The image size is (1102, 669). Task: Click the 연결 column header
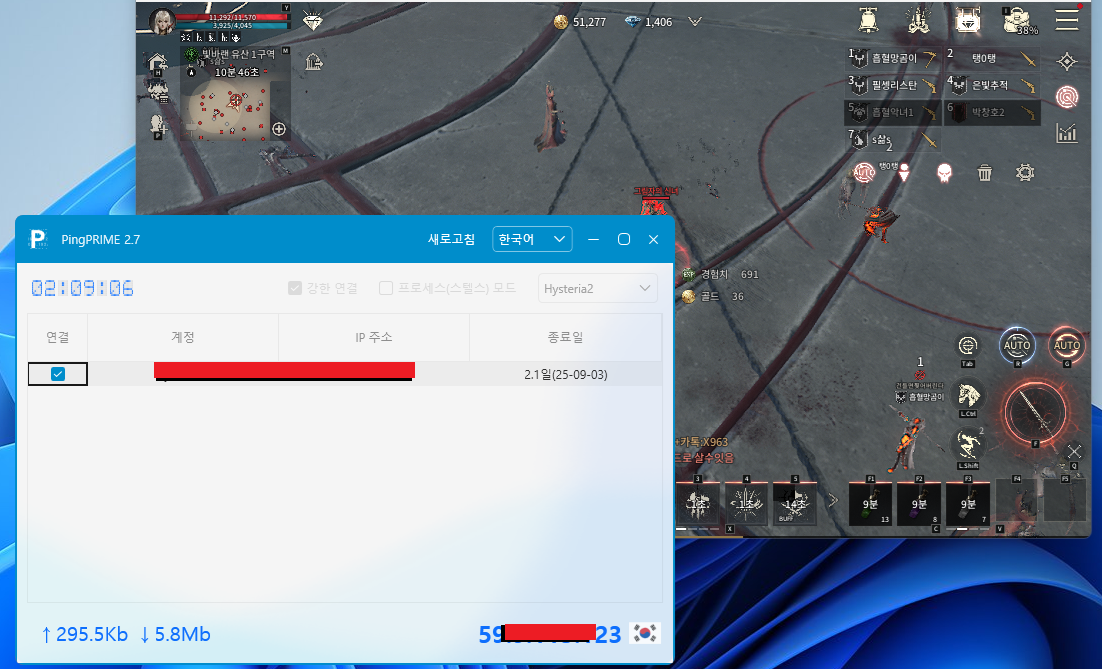58,337
